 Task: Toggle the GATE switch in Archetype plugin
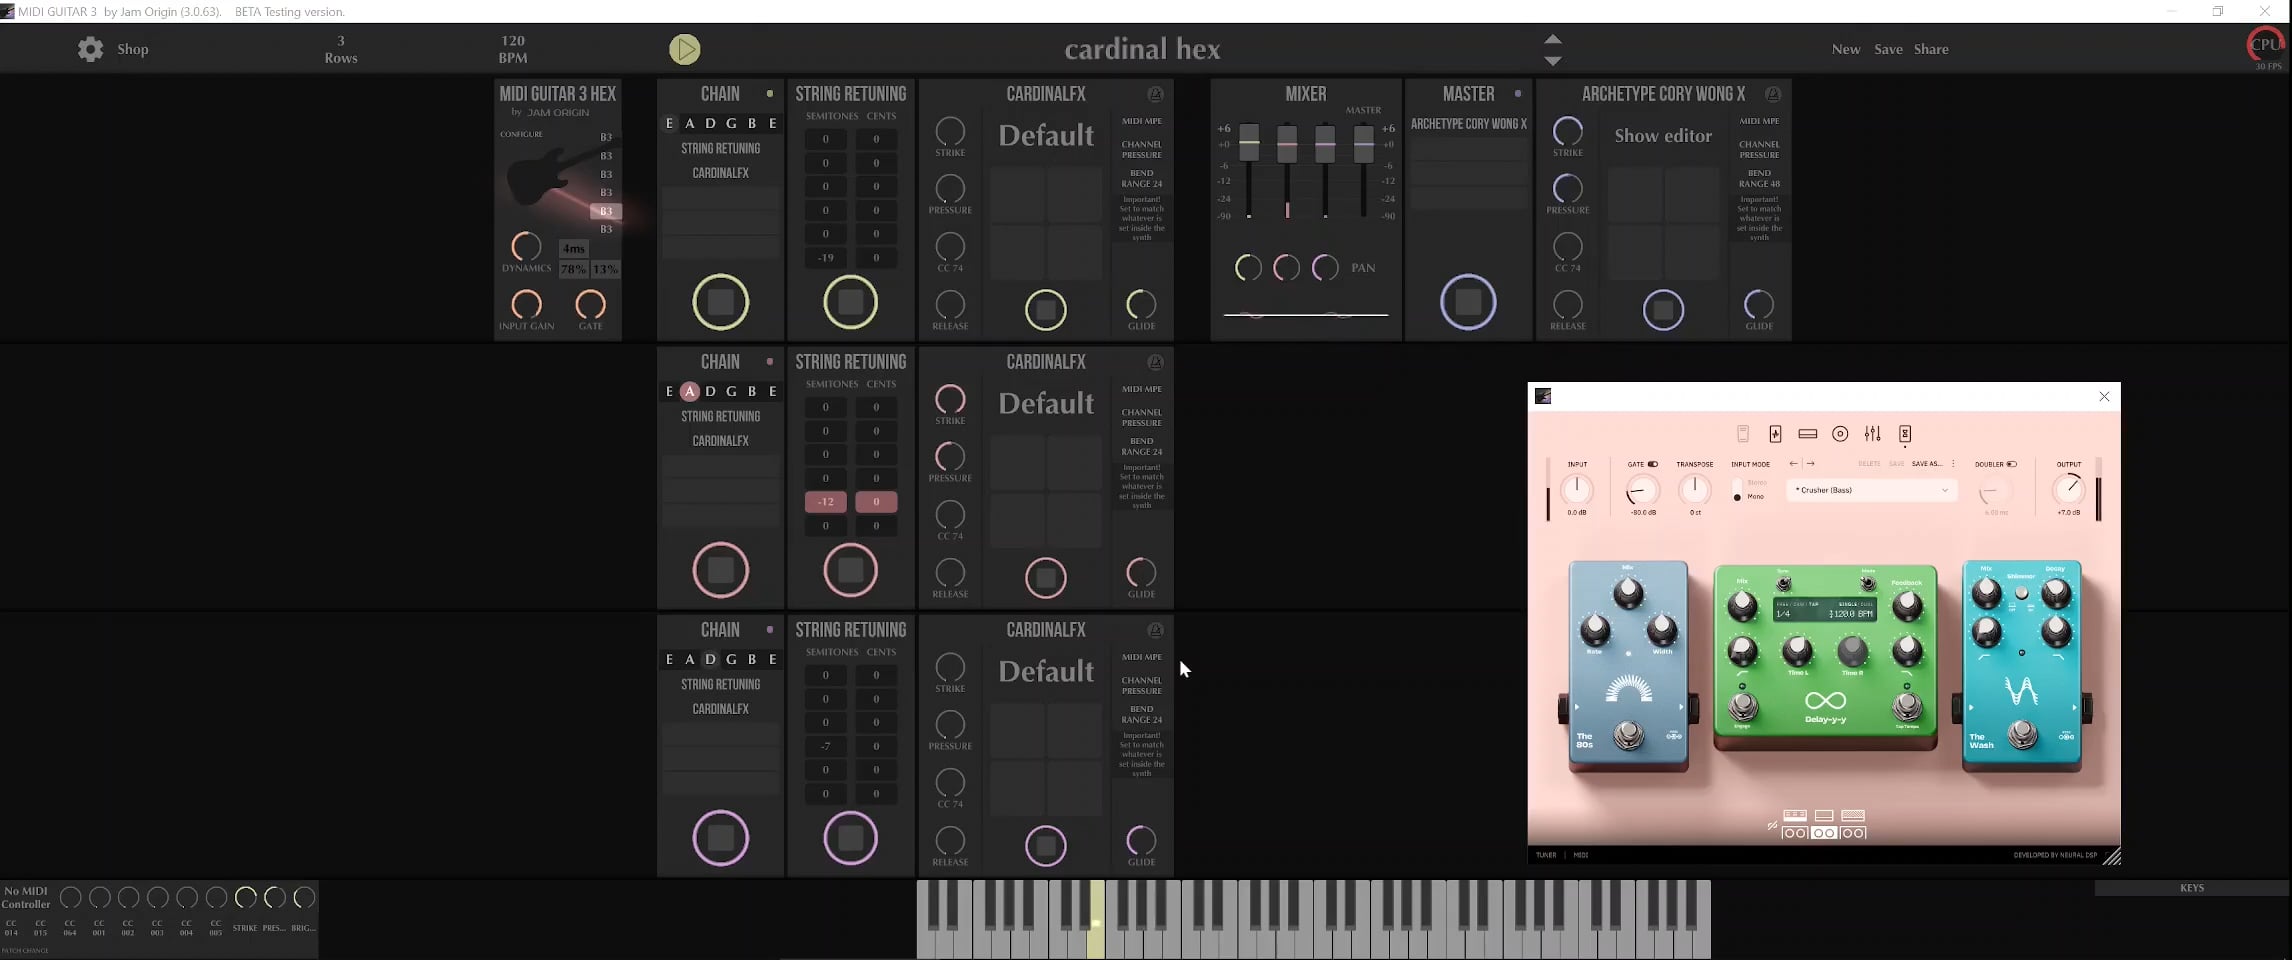pos(1652,464)
